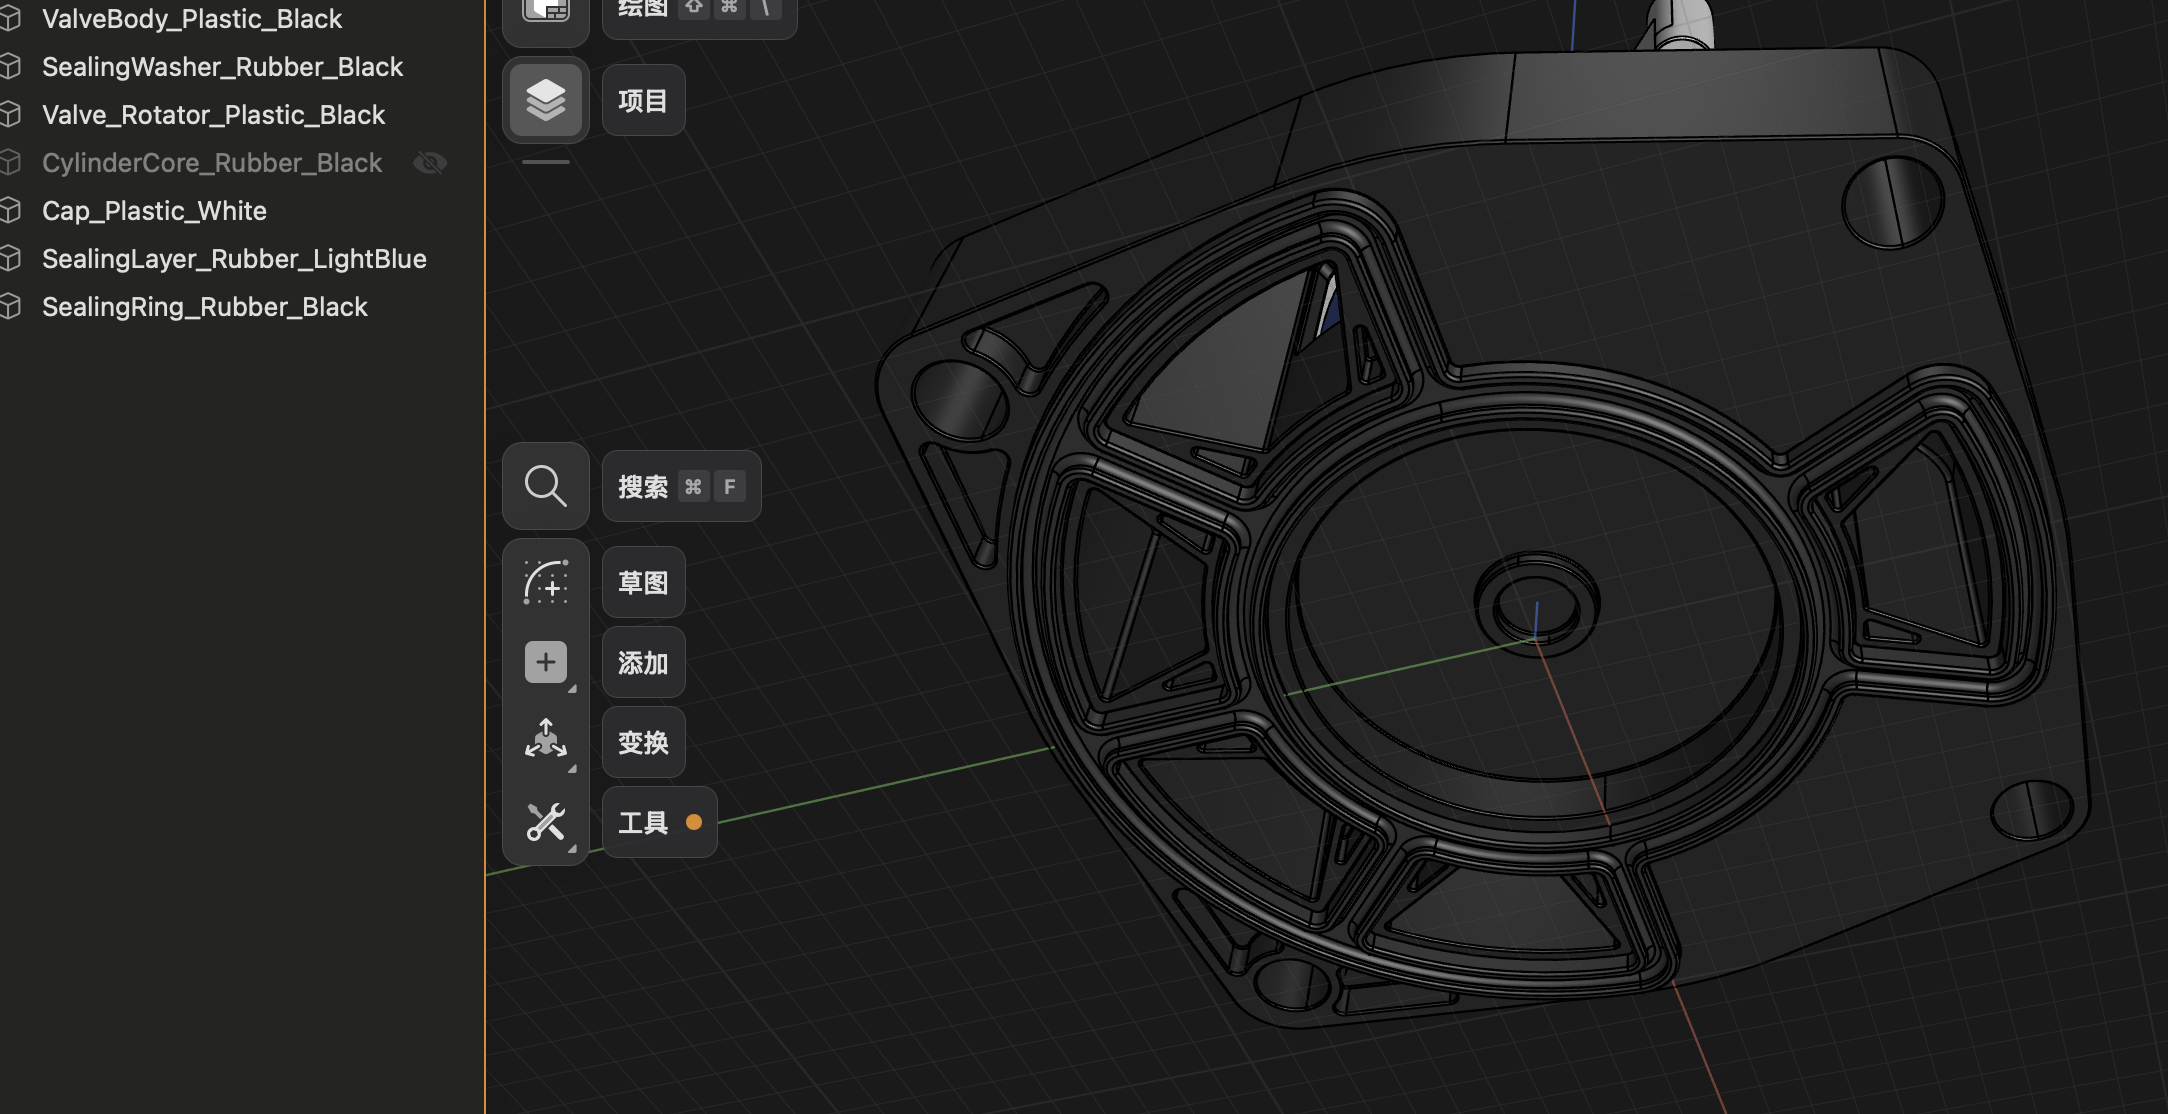2168x1114 pixels.
Task: Click the center hole of the valve model
Action: pyautogui.click(x=1537, y=606)
